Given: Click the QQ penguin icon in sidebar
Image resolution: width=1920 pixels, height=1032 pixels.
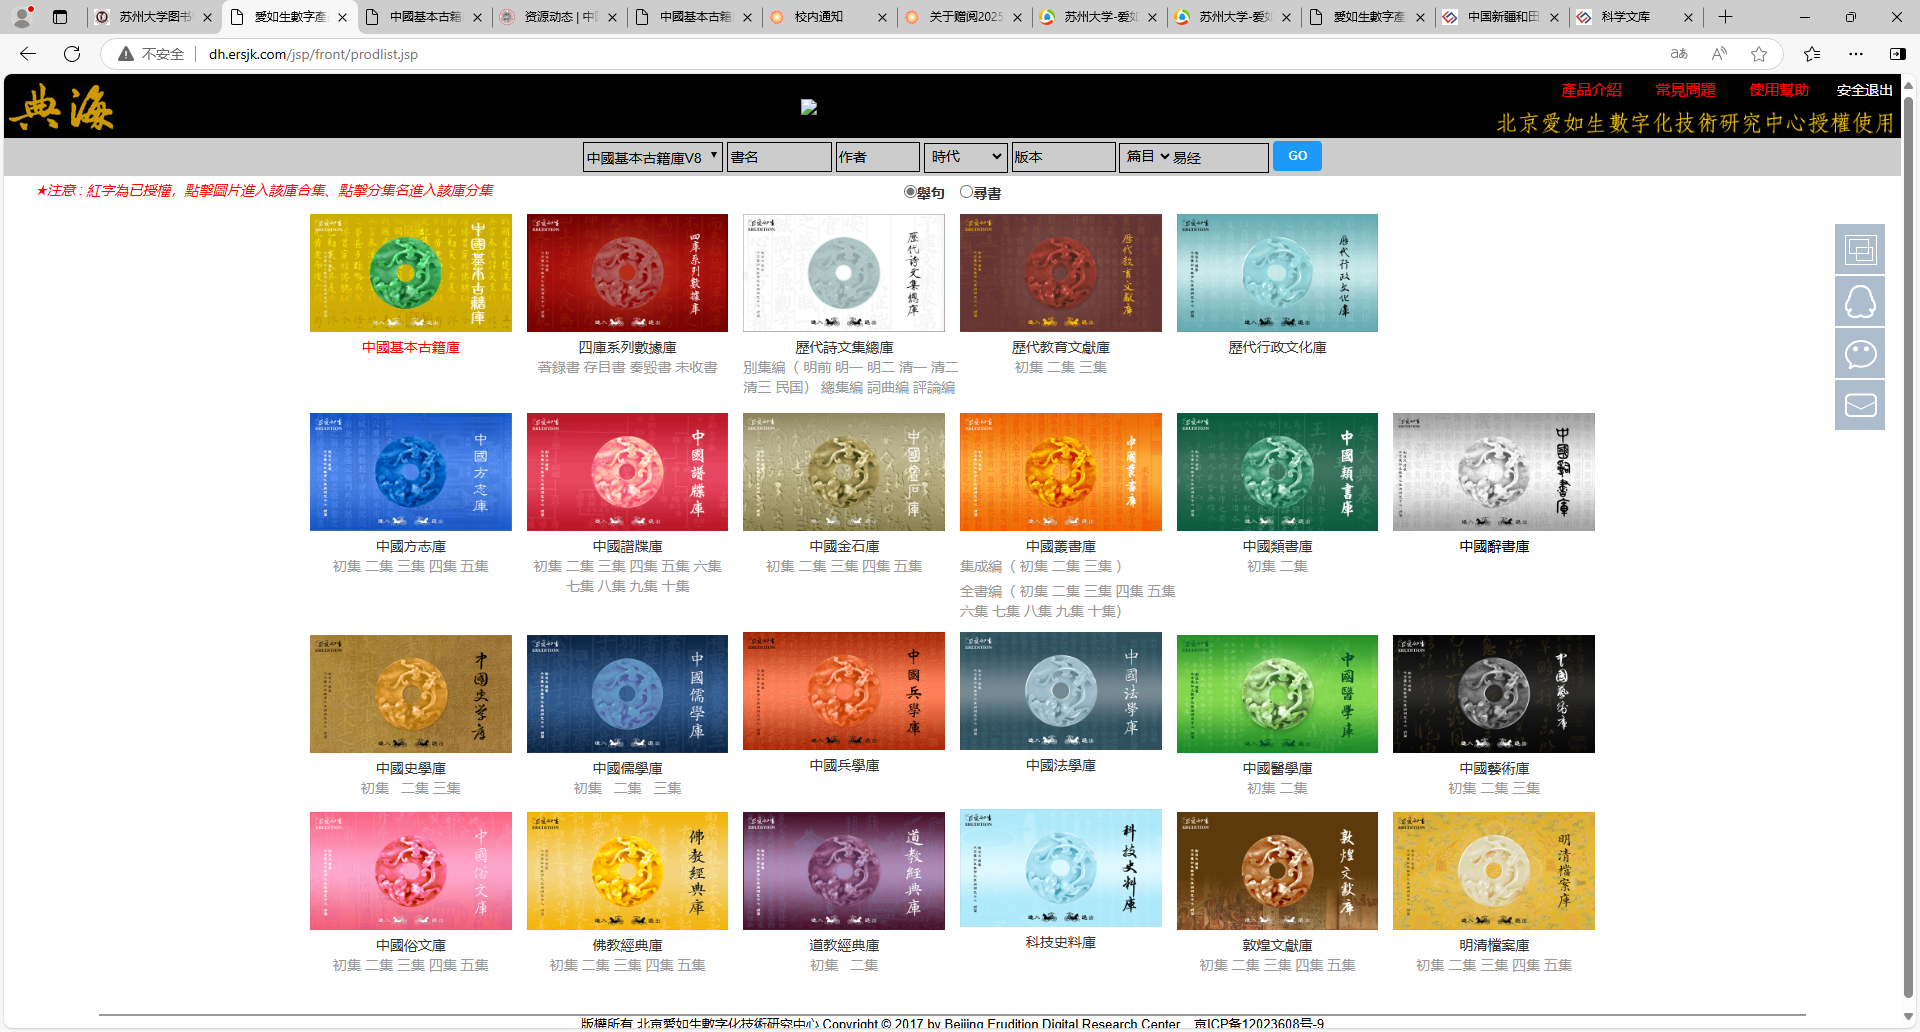Looking at the screenshot, I should click(1860, 301).
